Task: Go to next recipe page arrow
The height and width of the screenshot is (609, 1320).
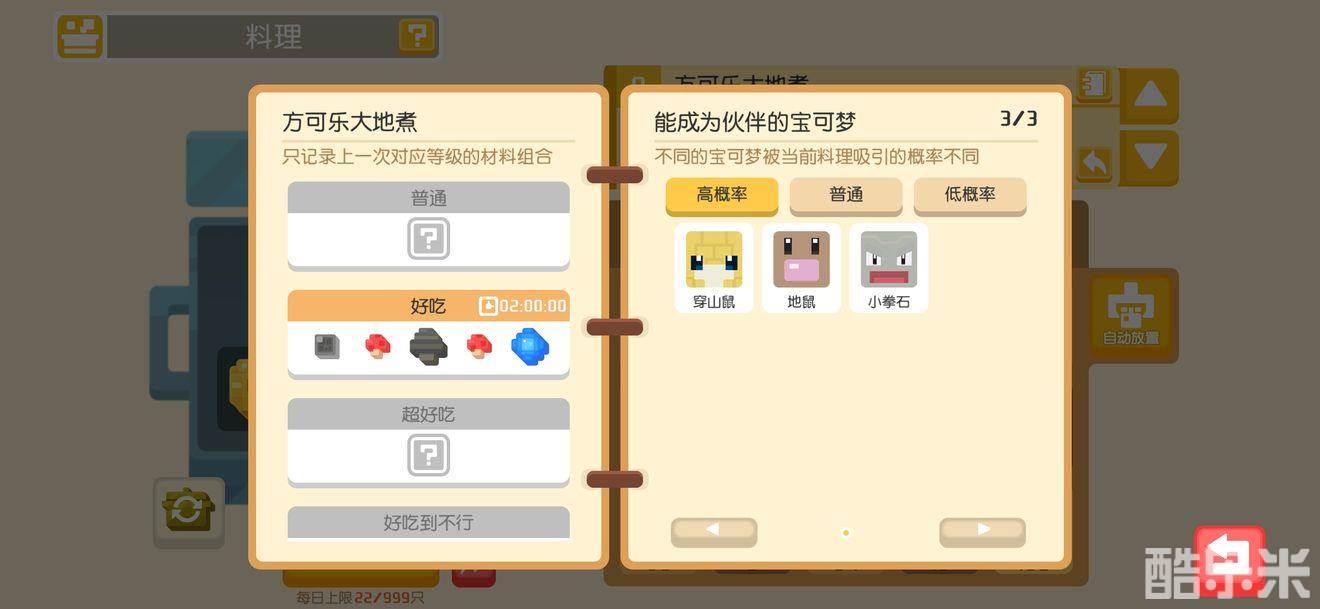Action: click(982, 531)
